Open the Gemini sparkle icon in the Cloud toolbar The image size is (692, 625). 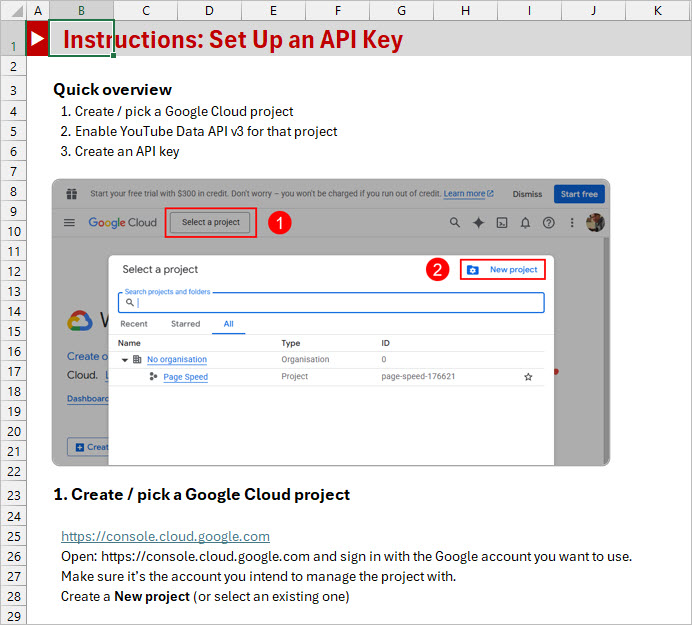(478, 222)
